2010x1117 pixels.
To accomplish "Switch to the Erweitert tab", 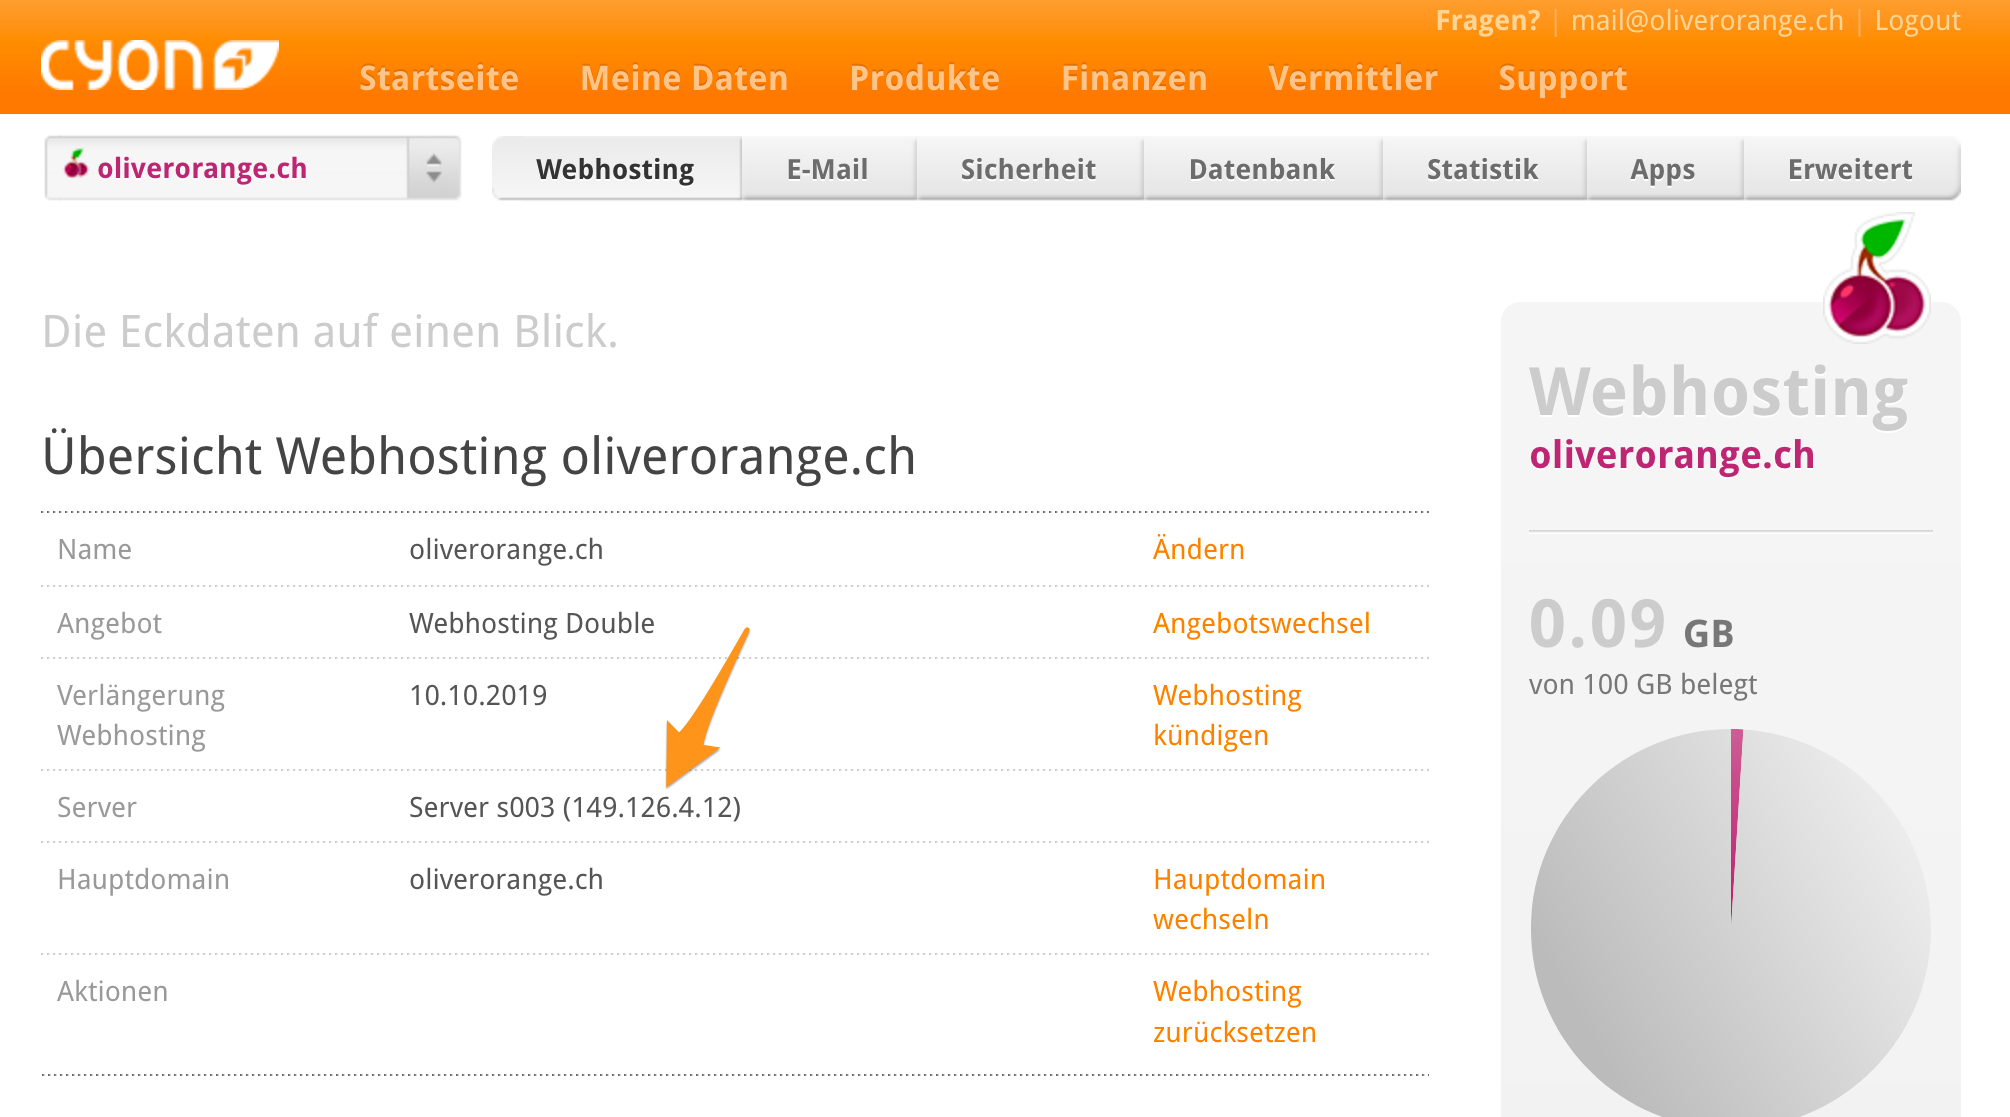I will (x=1851, y=169).
